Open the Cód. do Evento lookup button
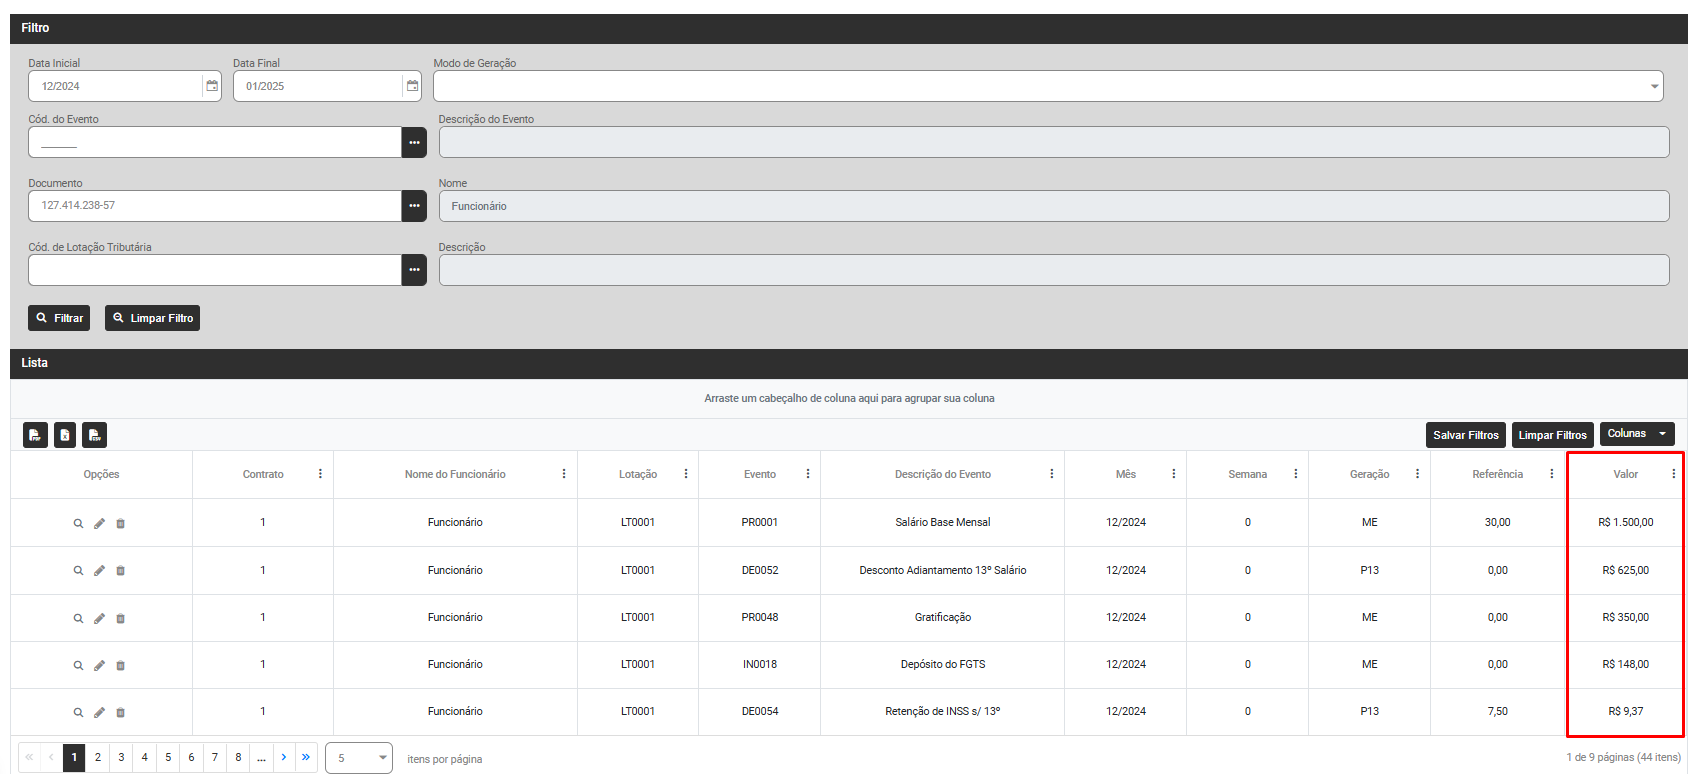The height and width of the screenshot is (774, 1688). pyautogui.click(x=414, y=142)
